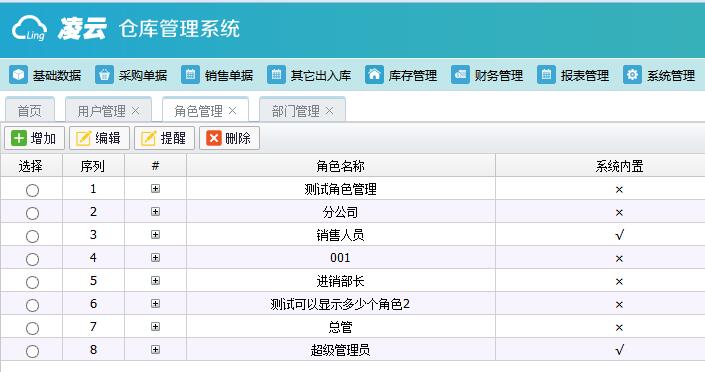Click the 其它出入库 icon

click(276, 75)
